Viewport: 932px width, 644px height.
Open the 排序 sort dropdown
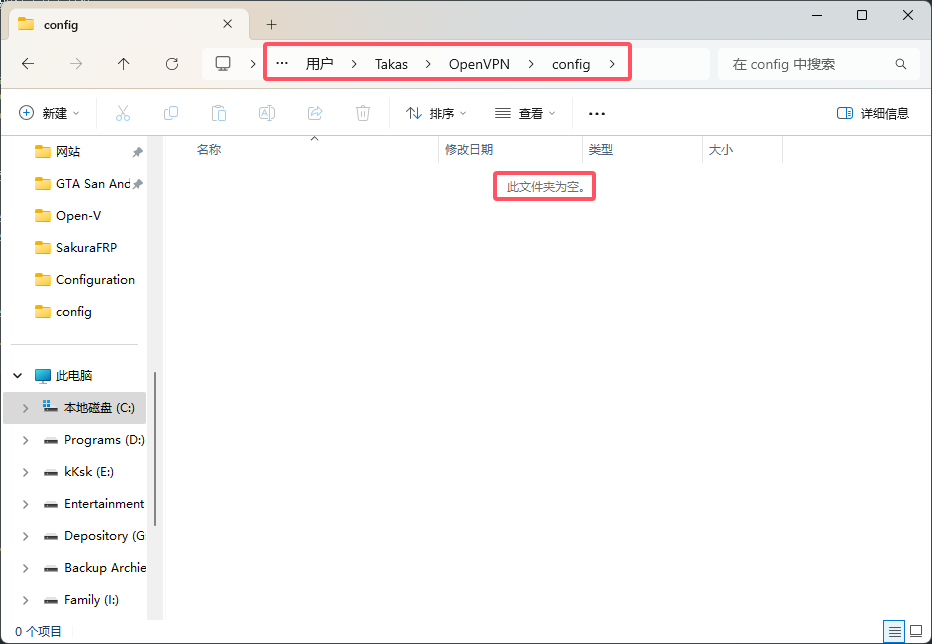click(x=436, y=113)
